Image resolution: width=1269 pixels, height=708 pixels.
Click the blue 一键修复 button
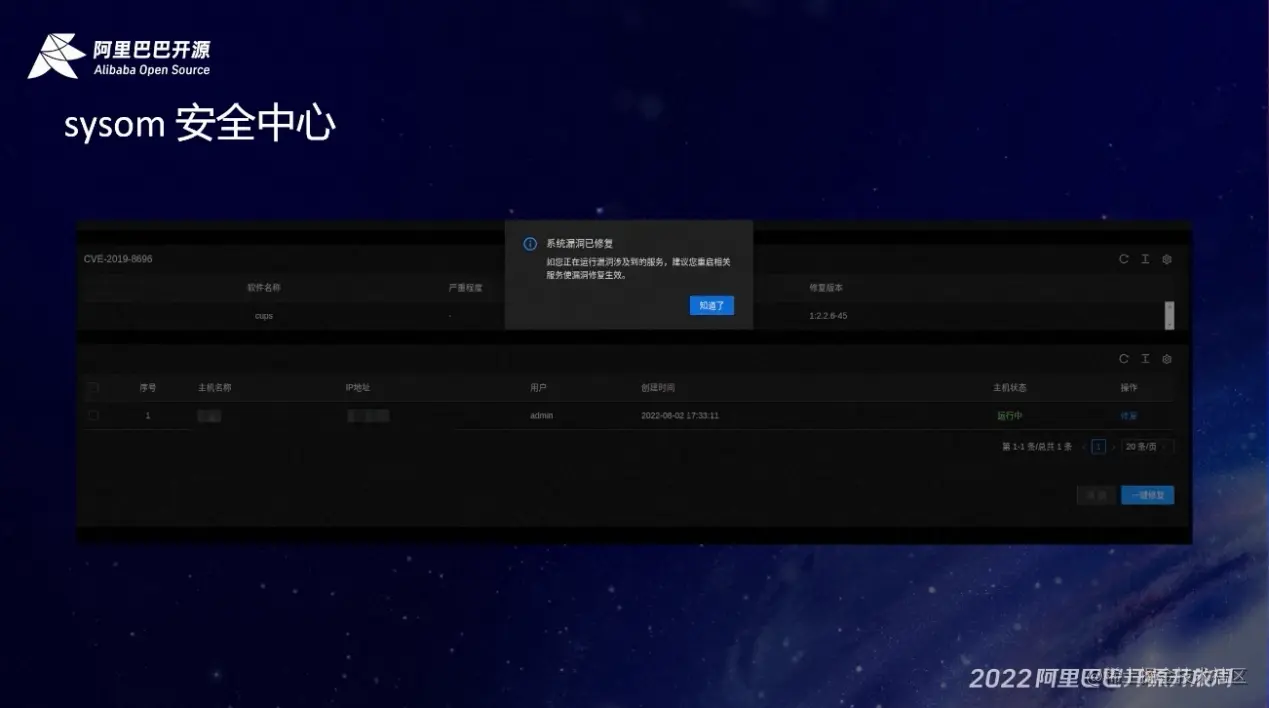[1147, 495]
